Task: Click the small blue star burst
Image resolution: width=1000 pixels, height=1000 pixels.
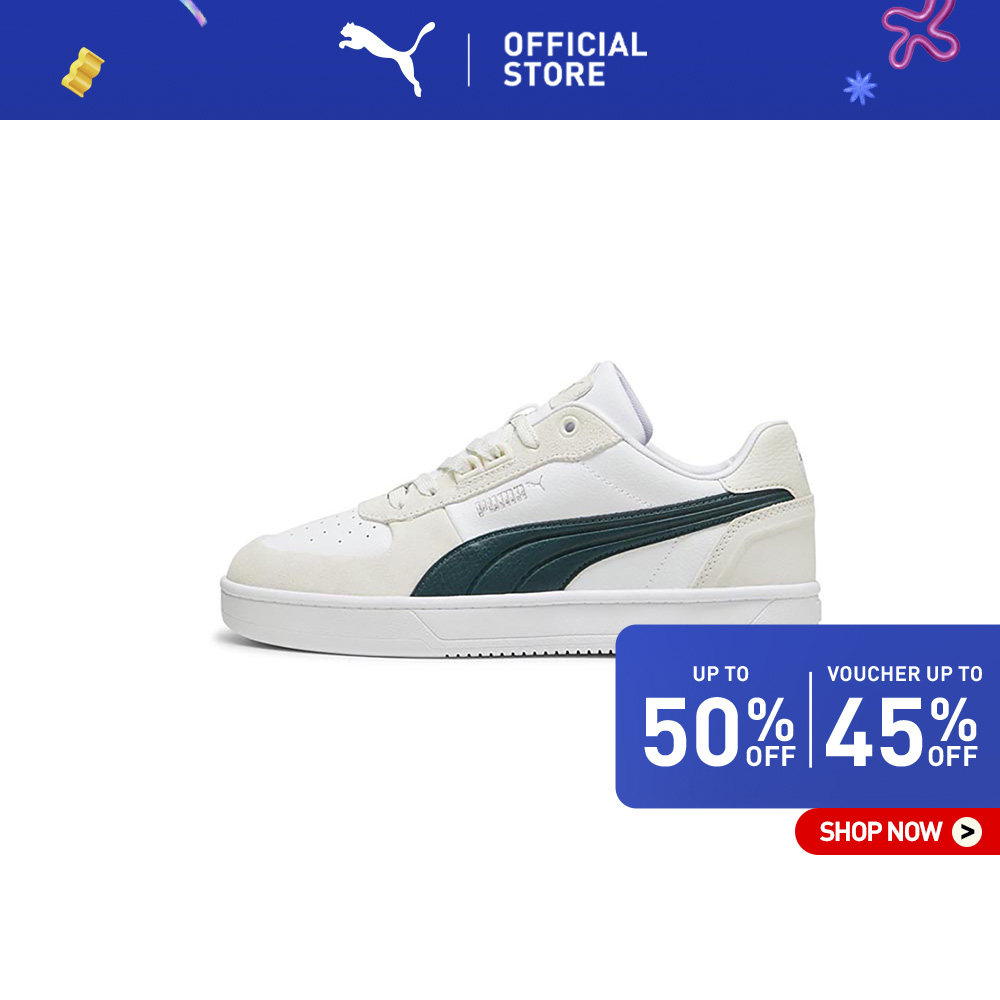Action: (x=860, y=87)
